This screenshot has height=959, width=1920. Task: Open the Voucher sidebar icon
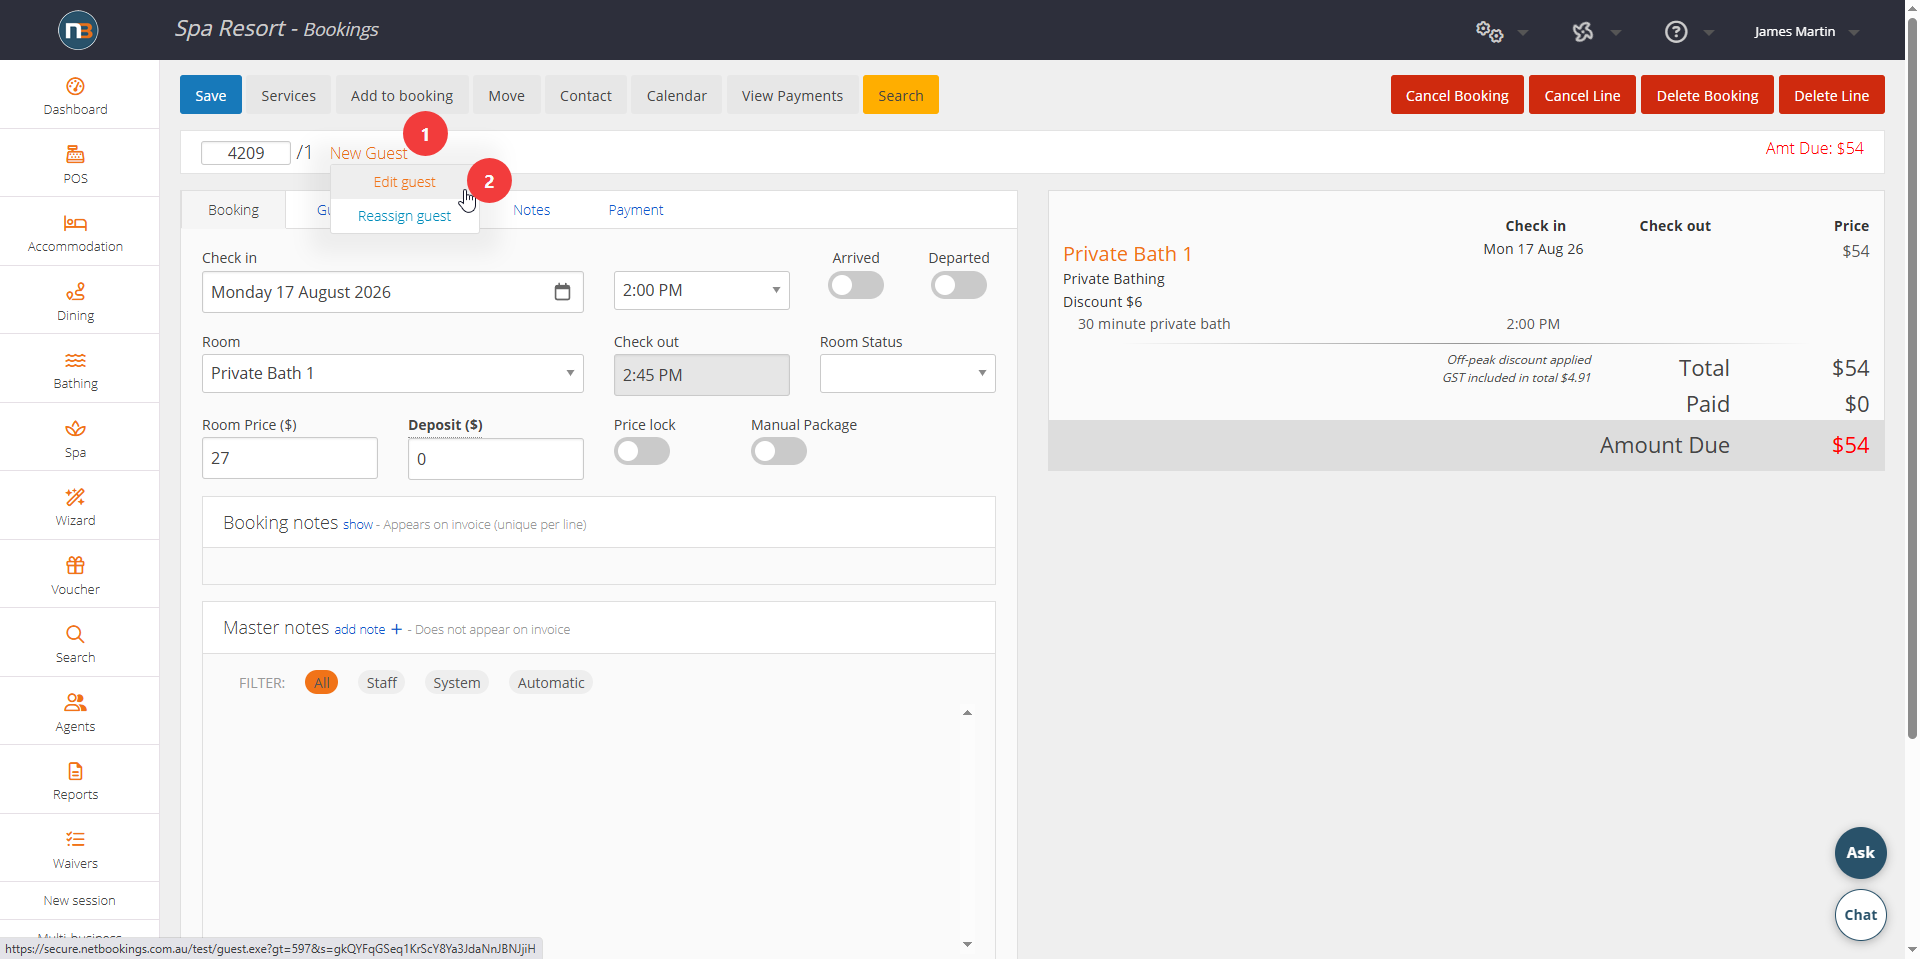(75, 576)
